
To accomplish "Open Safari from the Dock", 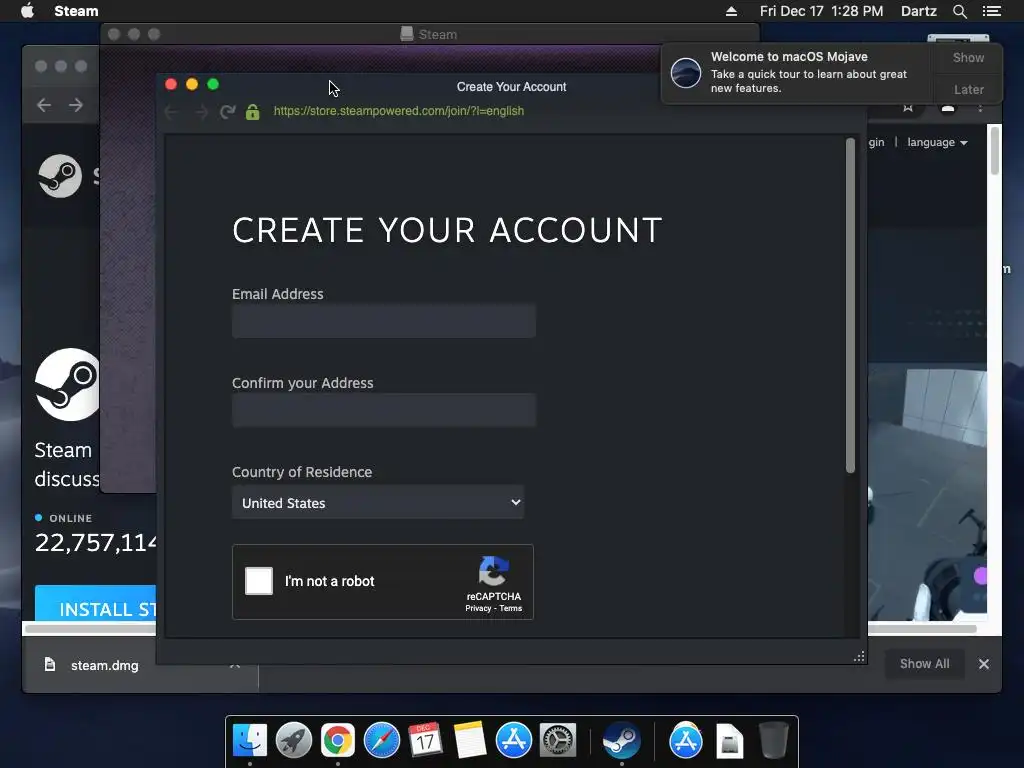I will pos(381,740).
